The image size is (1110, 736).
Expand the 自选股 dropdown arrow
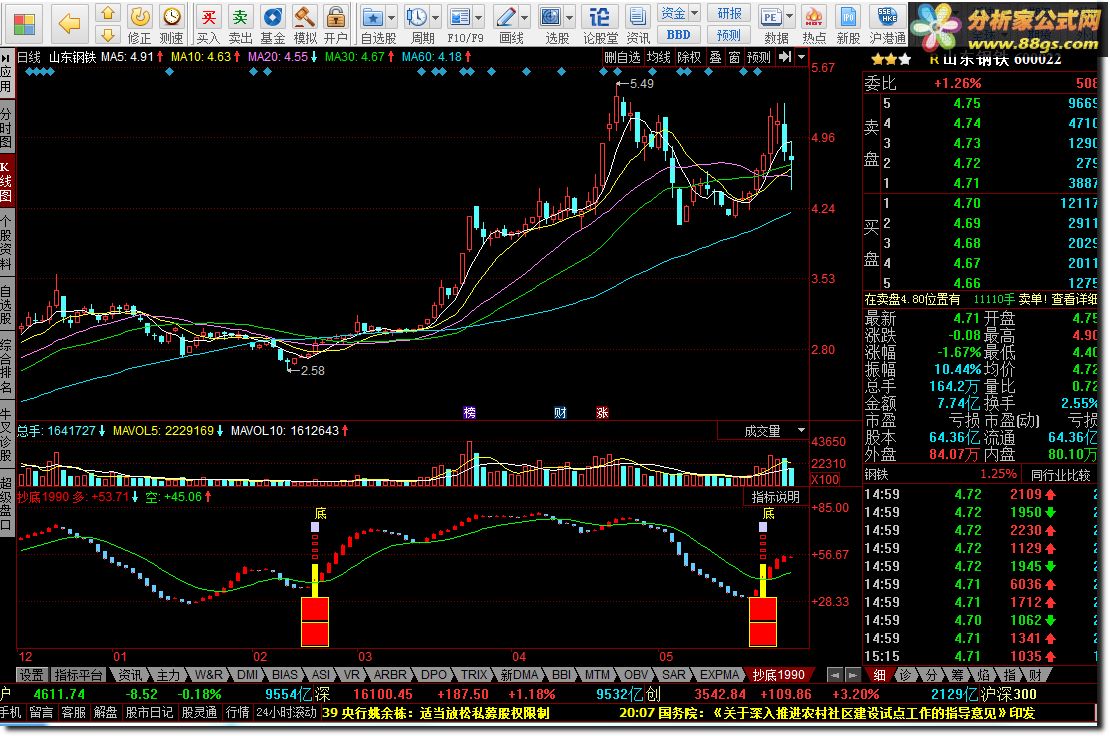pos(391,17)
